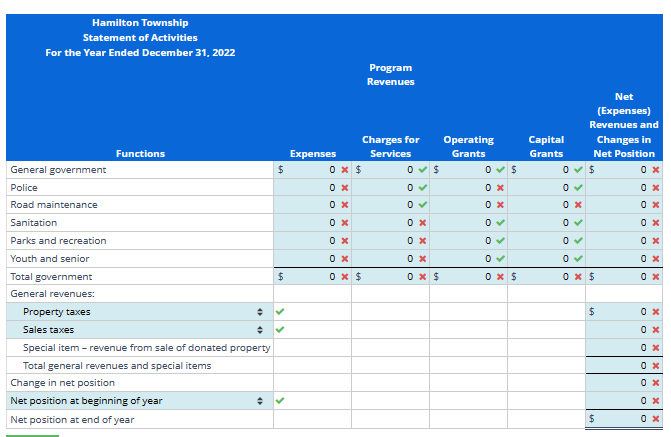The image size is (671, 437).
Task: Click Sanitation Charges for Services field
Action: (390, 223)
